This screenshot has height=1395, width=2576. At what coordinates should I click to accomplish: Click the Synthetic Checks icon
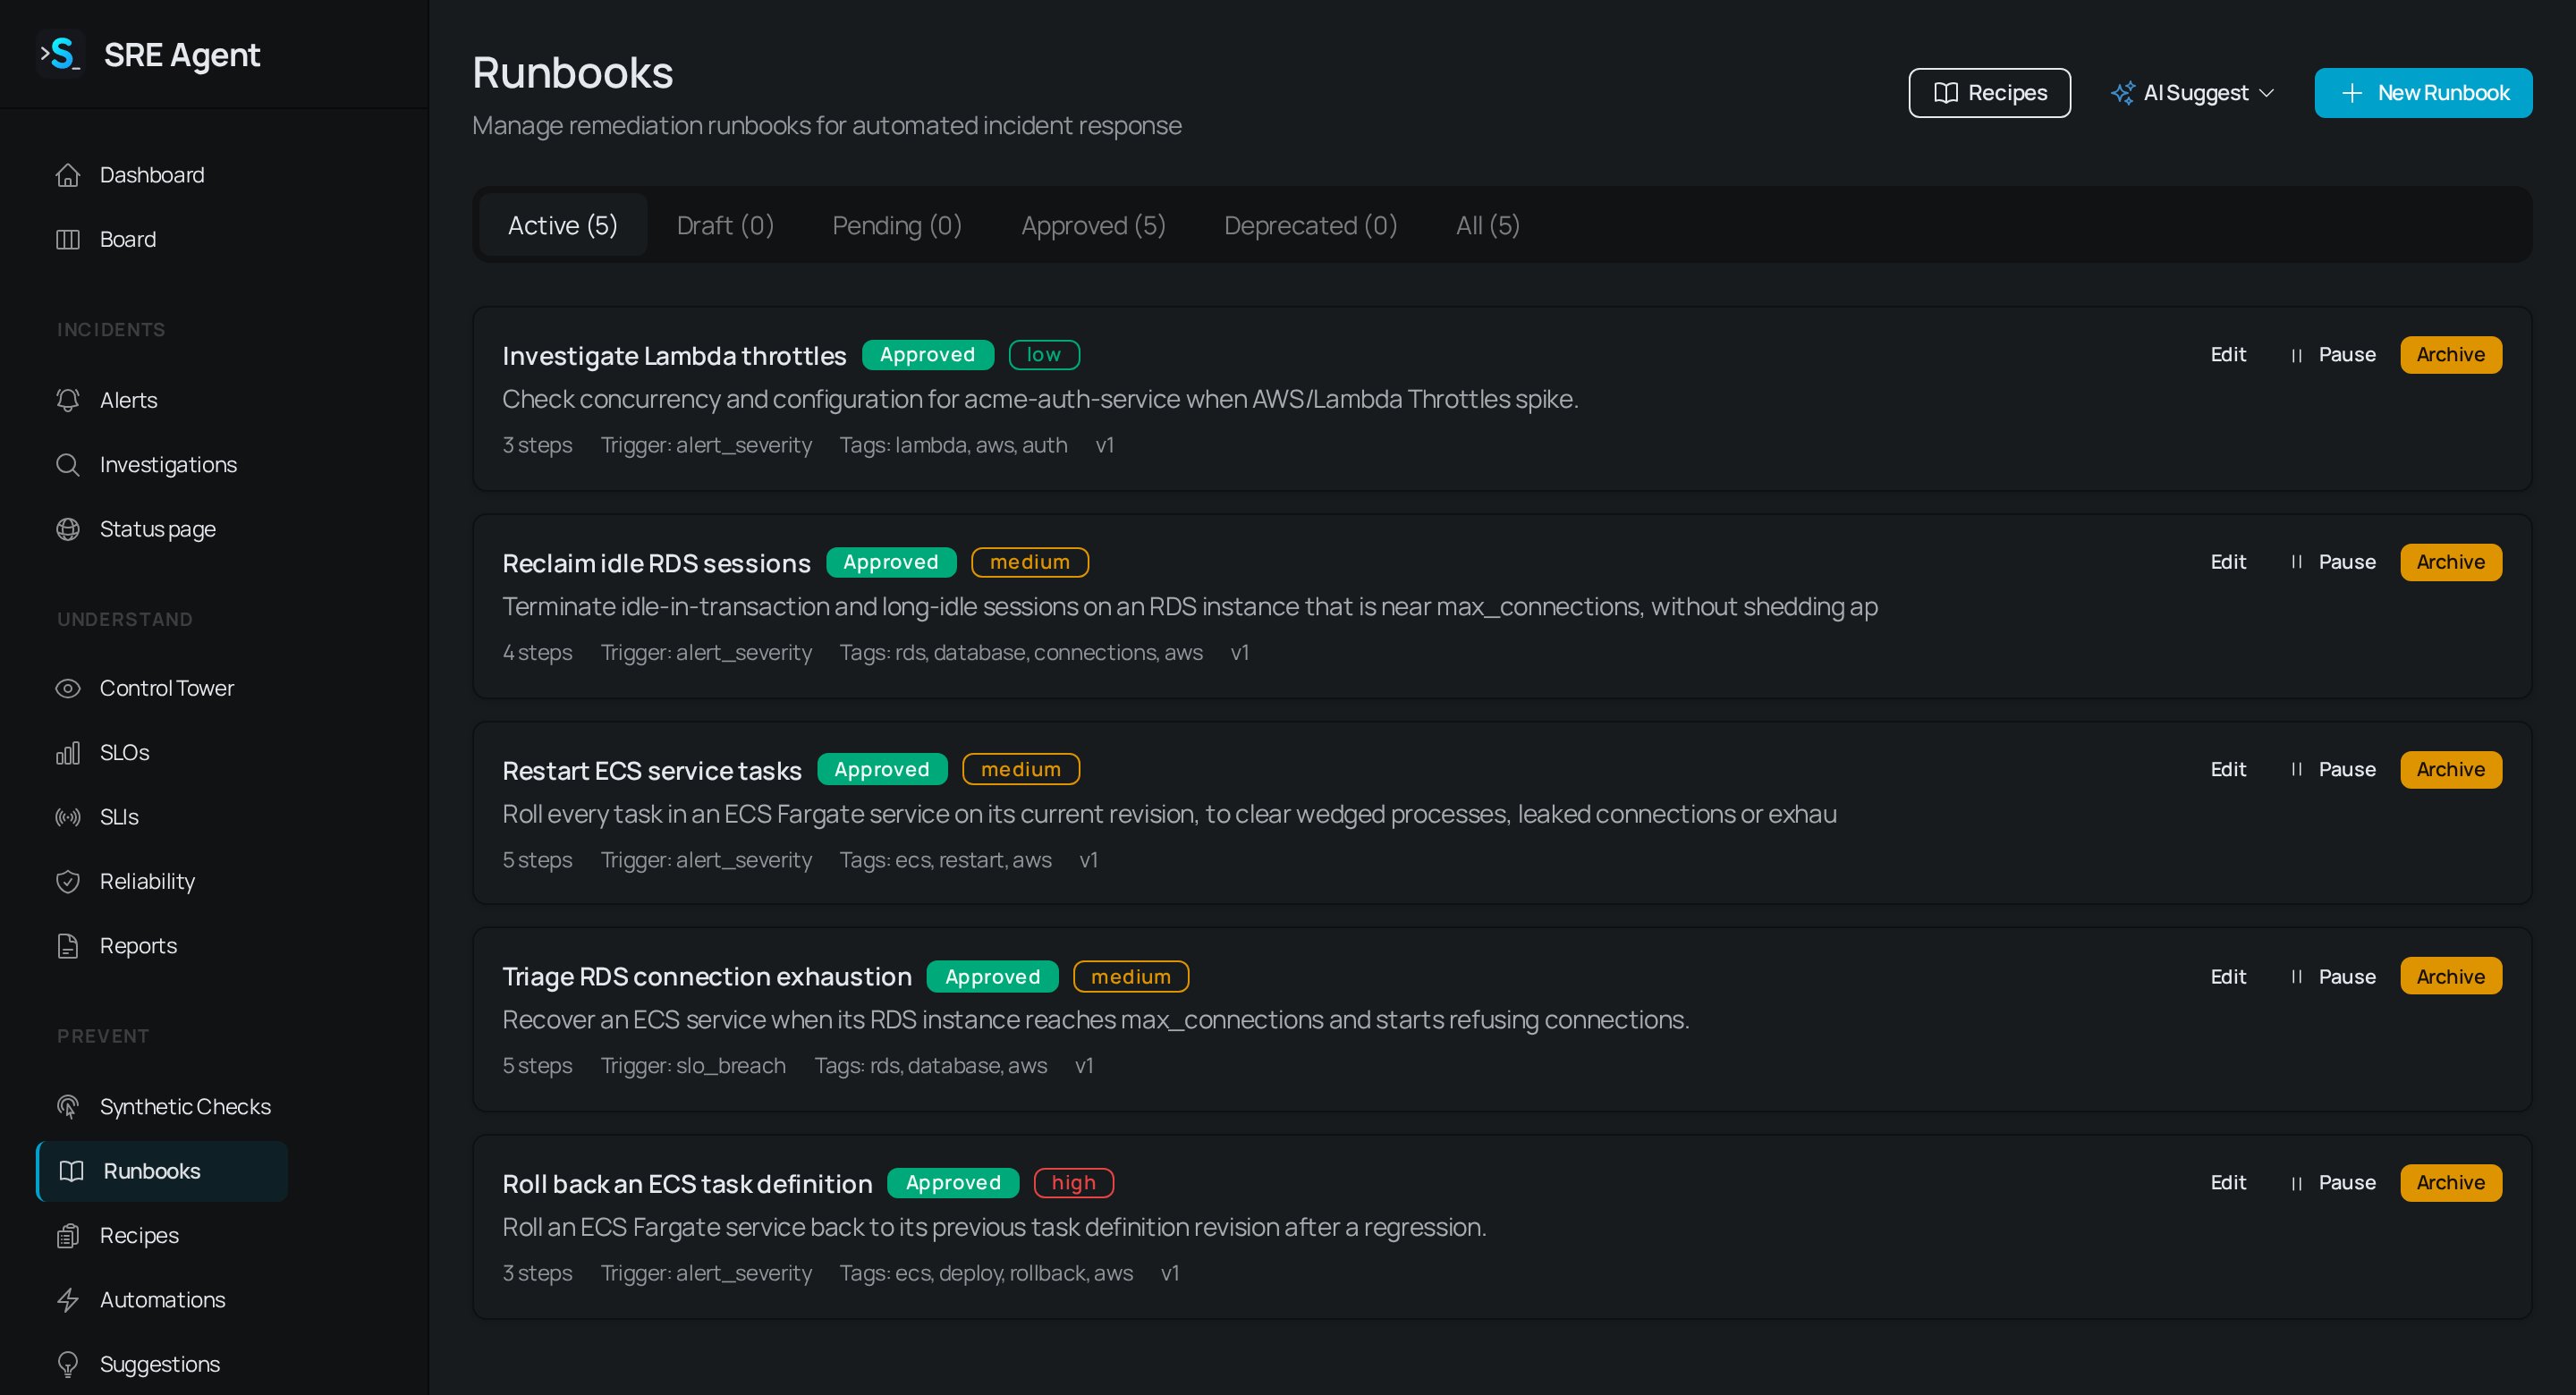pyautogui.click(x=68, y=1107)
